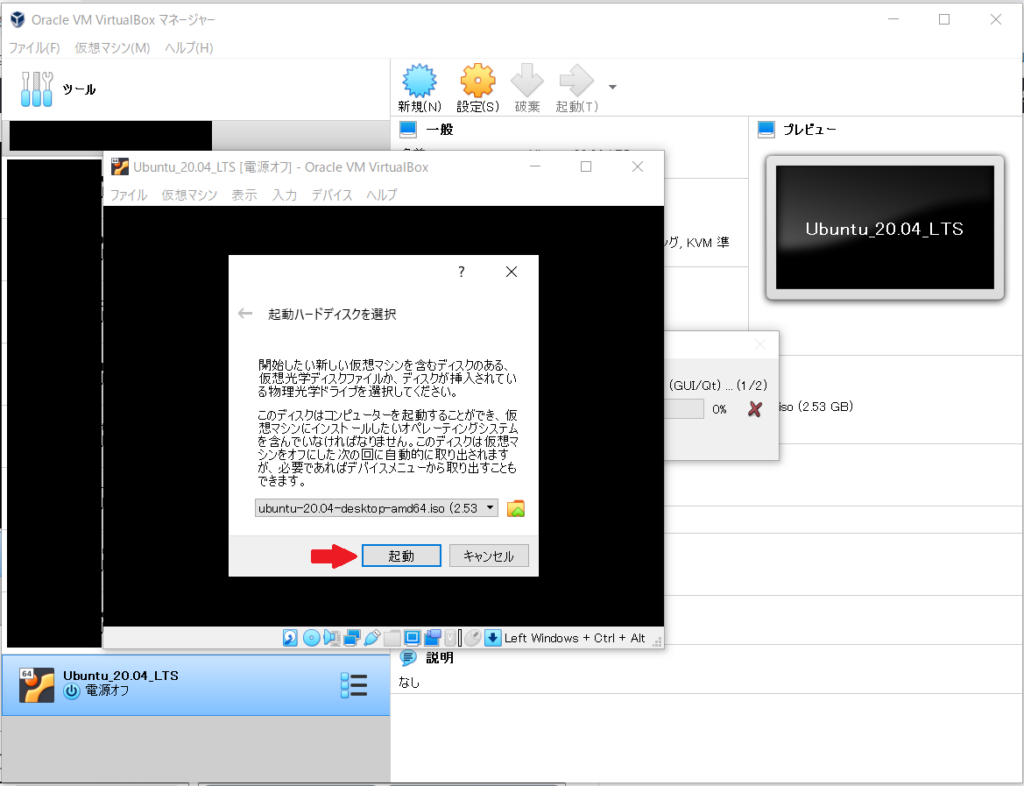Click the VM window title bar icon

point(120,166)
